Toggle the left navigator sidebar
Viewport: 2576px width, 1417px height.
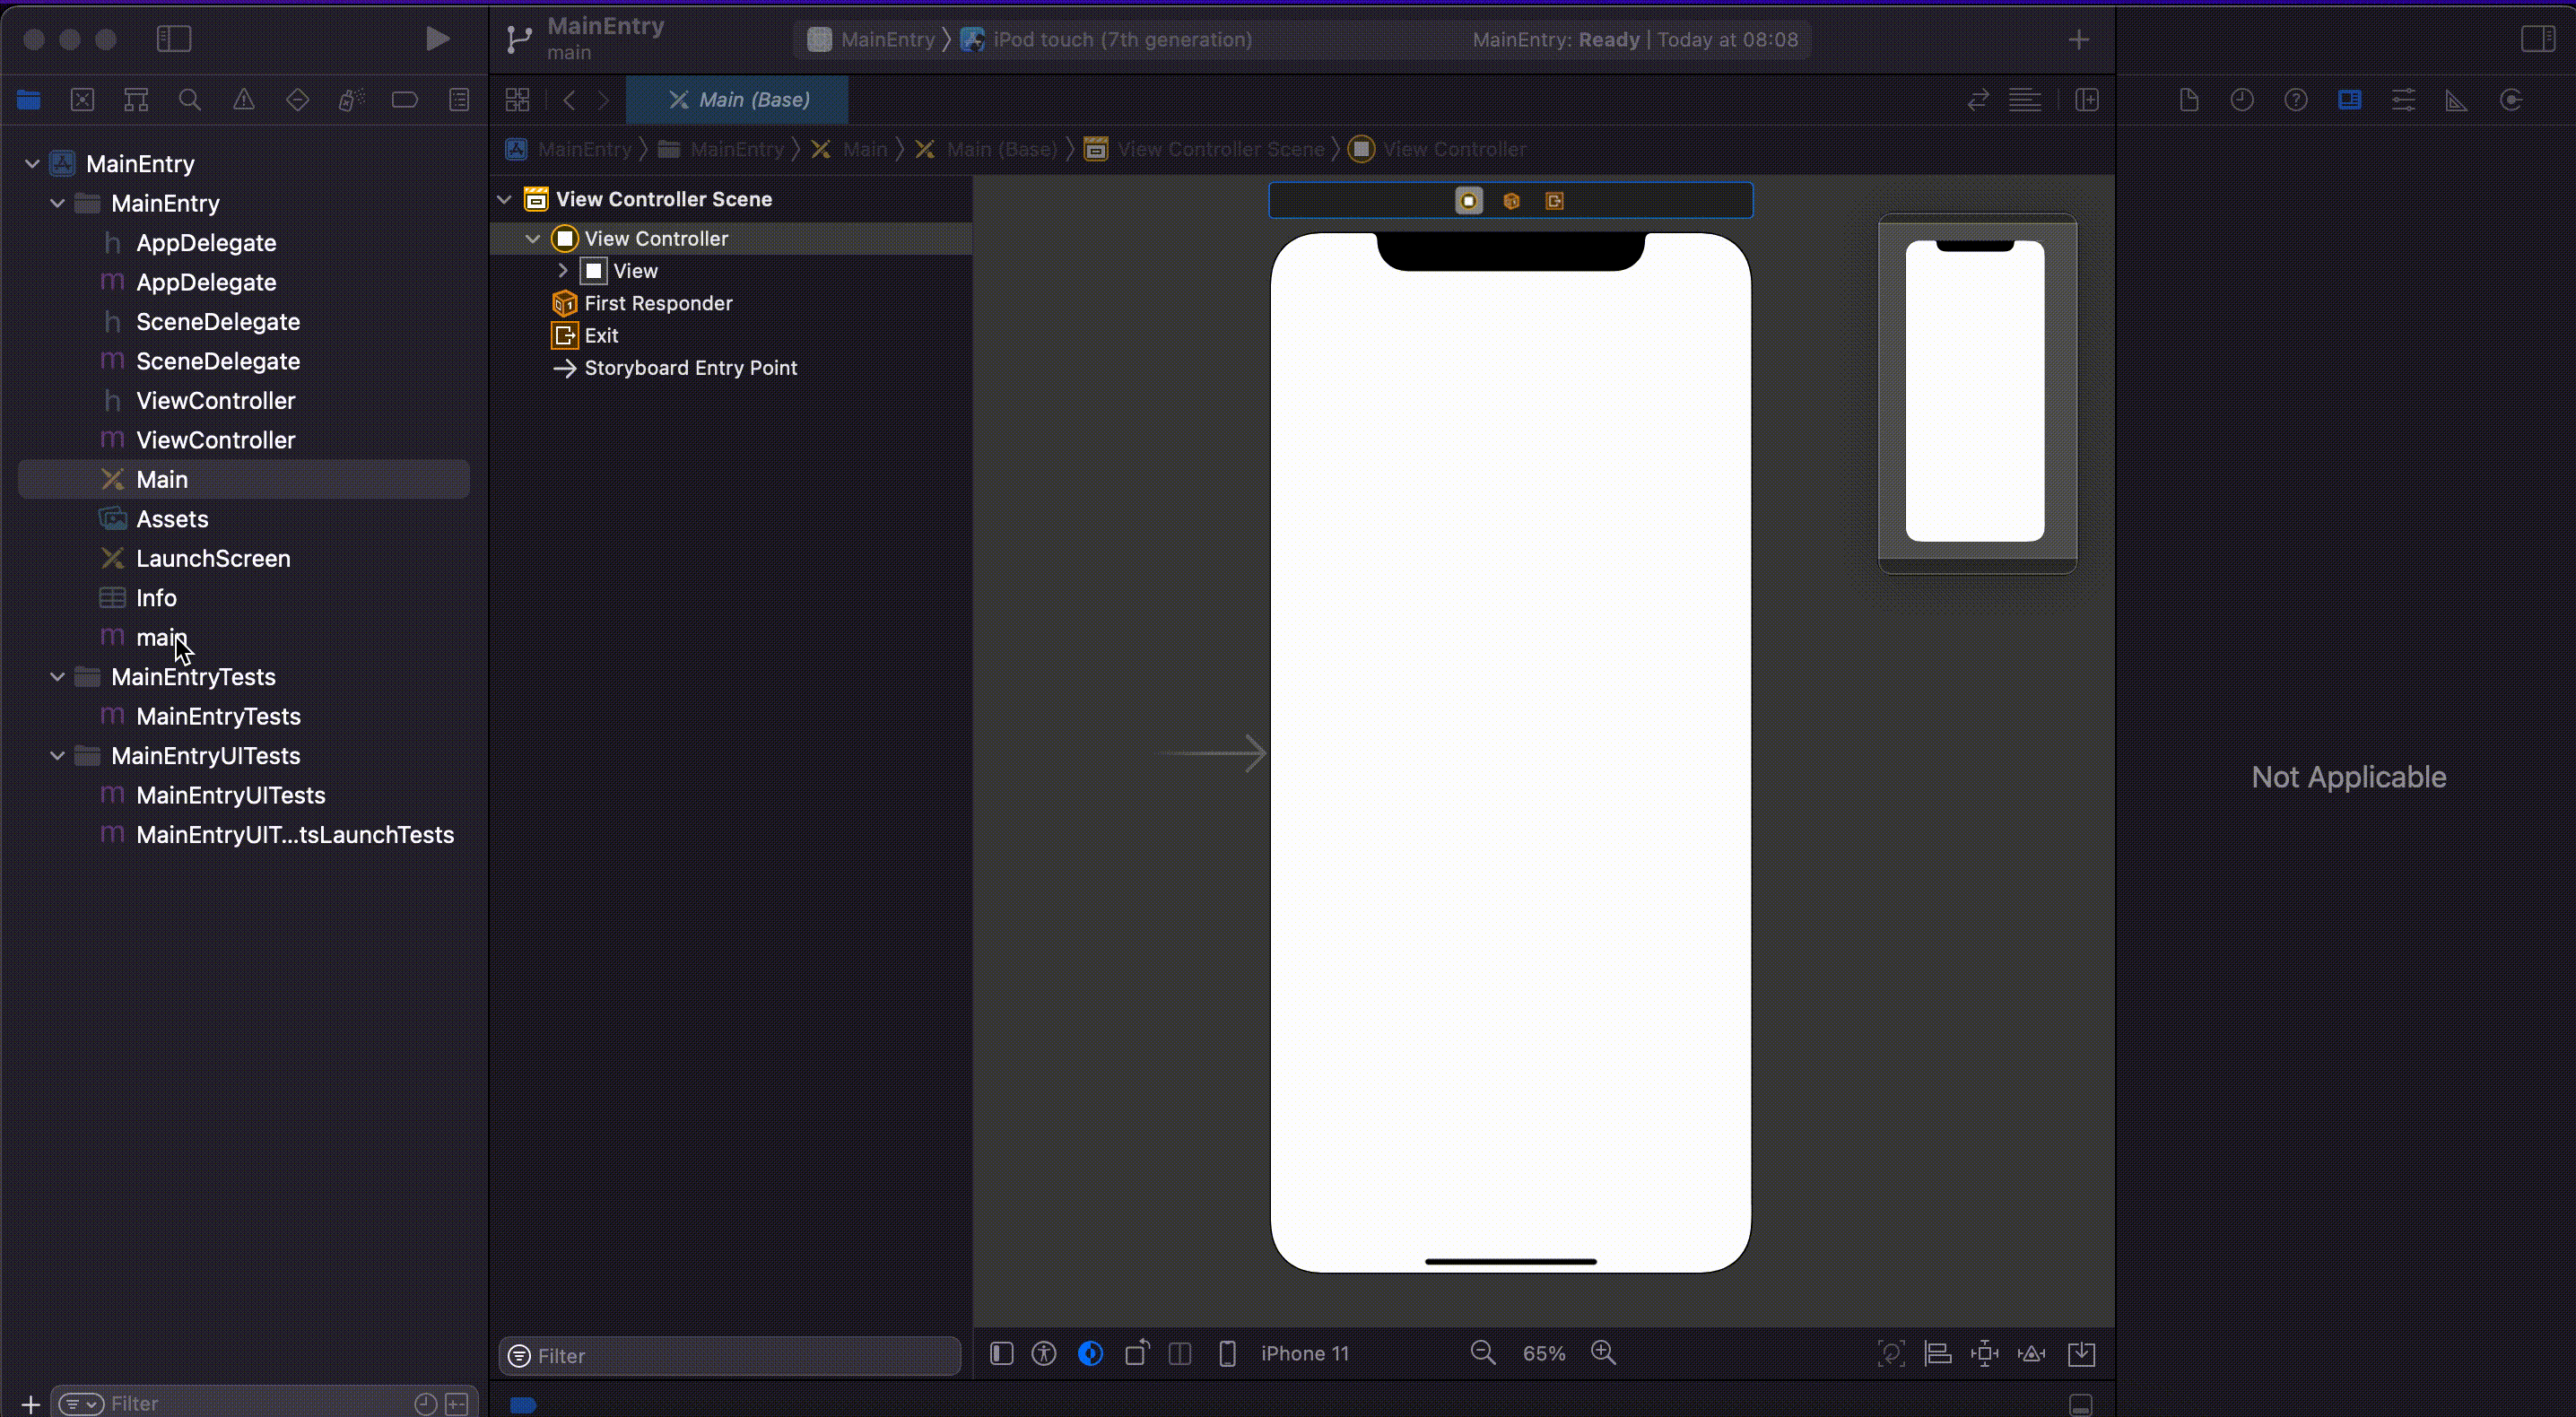pyautogui.click(x=174, y=39)
